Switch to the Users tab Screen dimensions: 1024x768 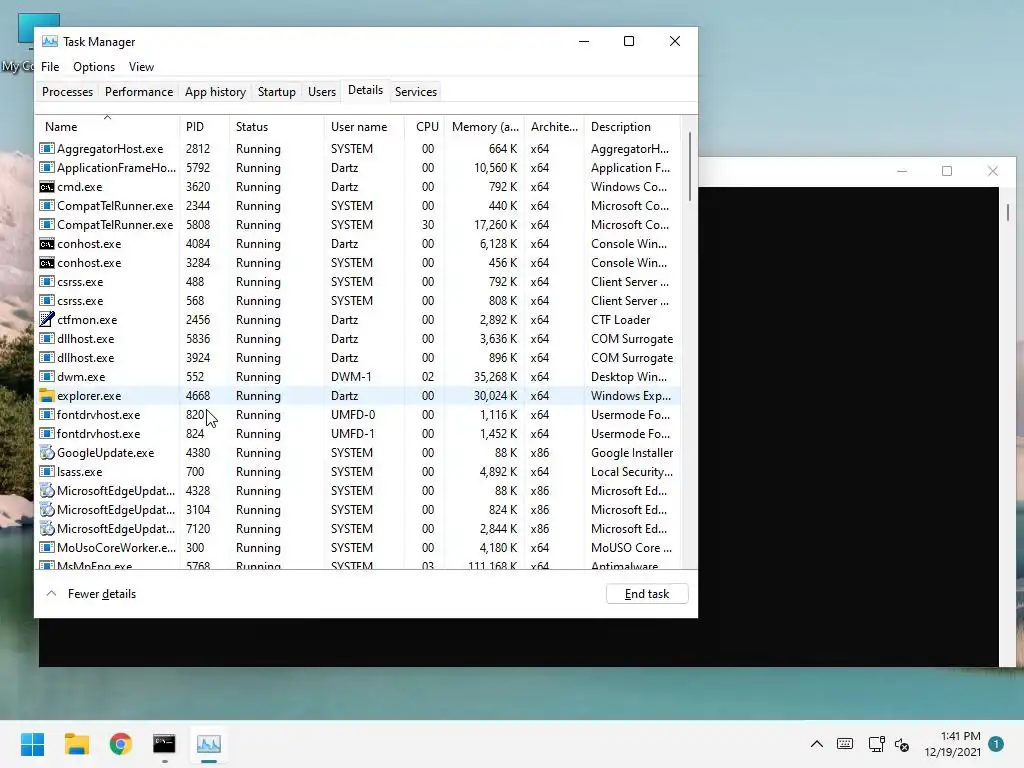[x=322, y=91]
